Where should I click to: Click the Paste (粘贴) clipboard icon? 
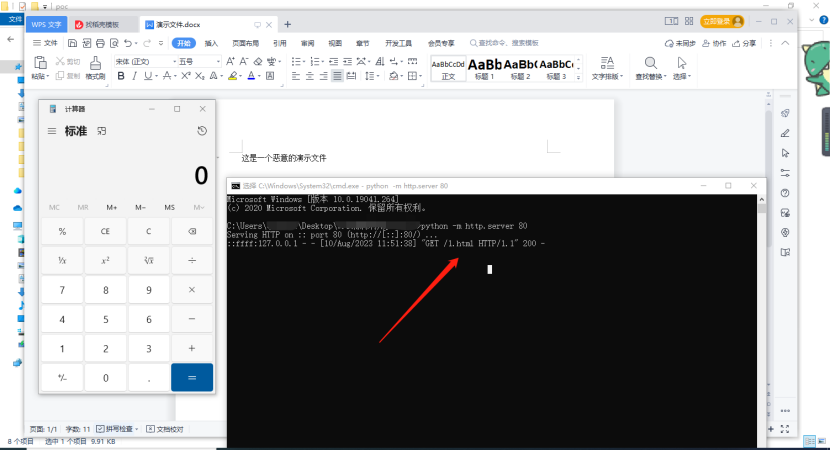[38, 62]
